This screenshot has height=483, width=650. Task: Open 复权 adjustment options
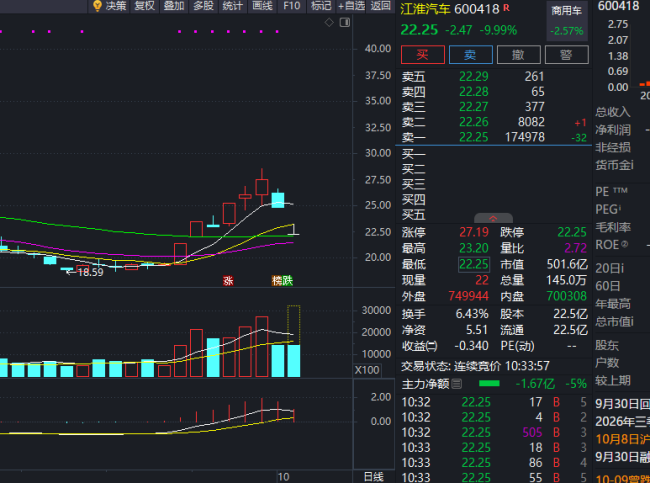(x=145, y=6)
